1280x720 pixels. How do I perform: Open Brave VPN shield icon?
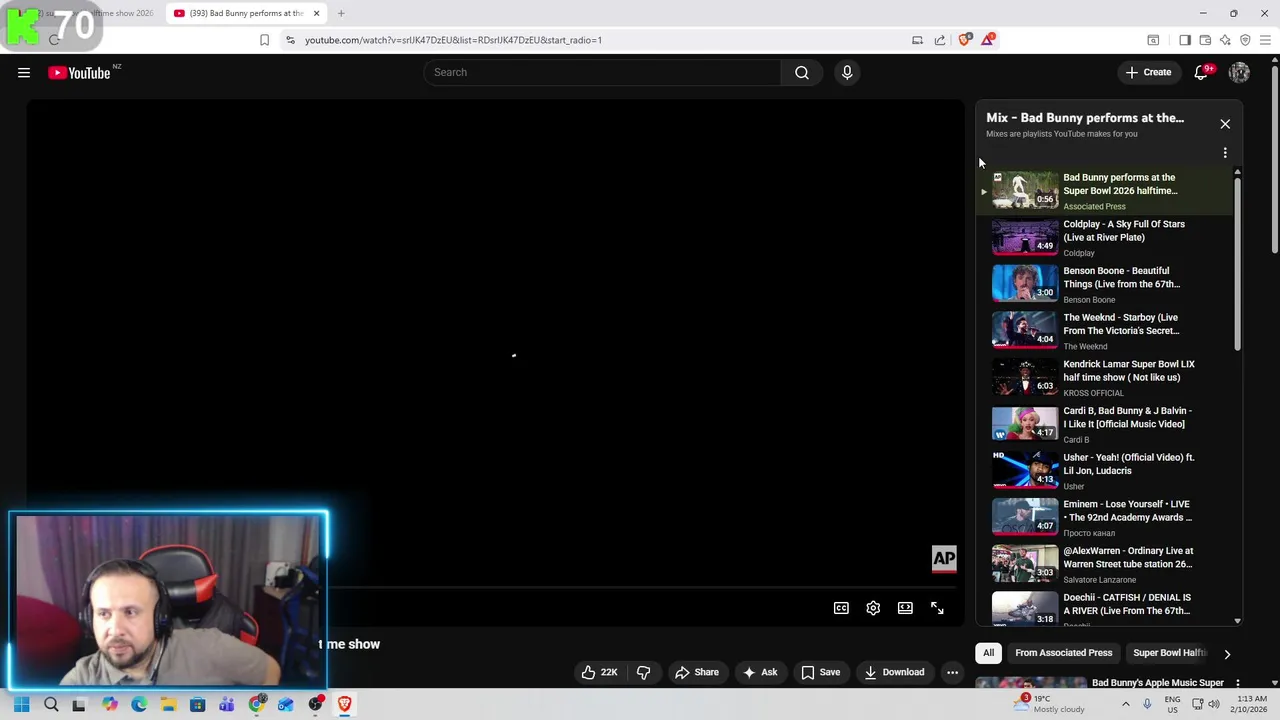pos(1245,40)
